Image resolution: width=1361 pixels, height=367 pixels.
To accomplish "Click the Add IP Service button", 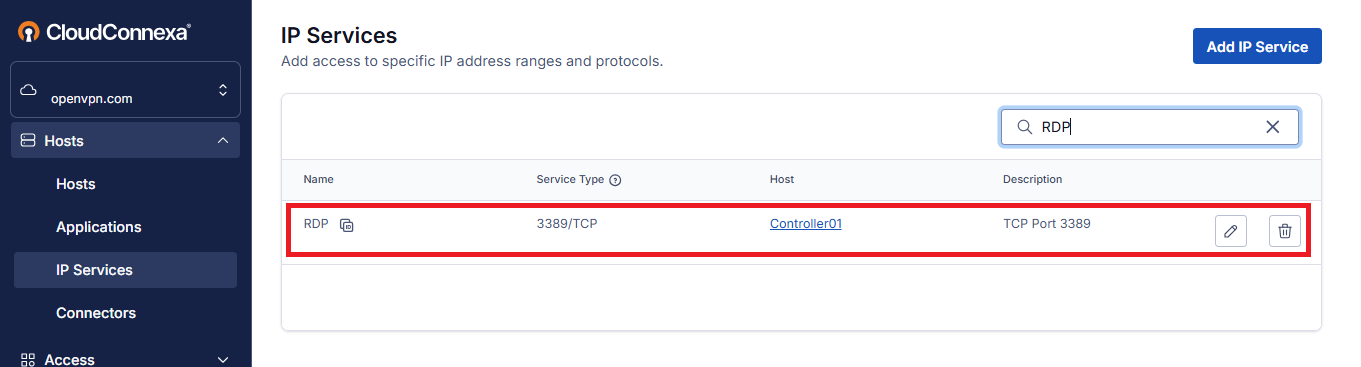I will click(1257, 46).
